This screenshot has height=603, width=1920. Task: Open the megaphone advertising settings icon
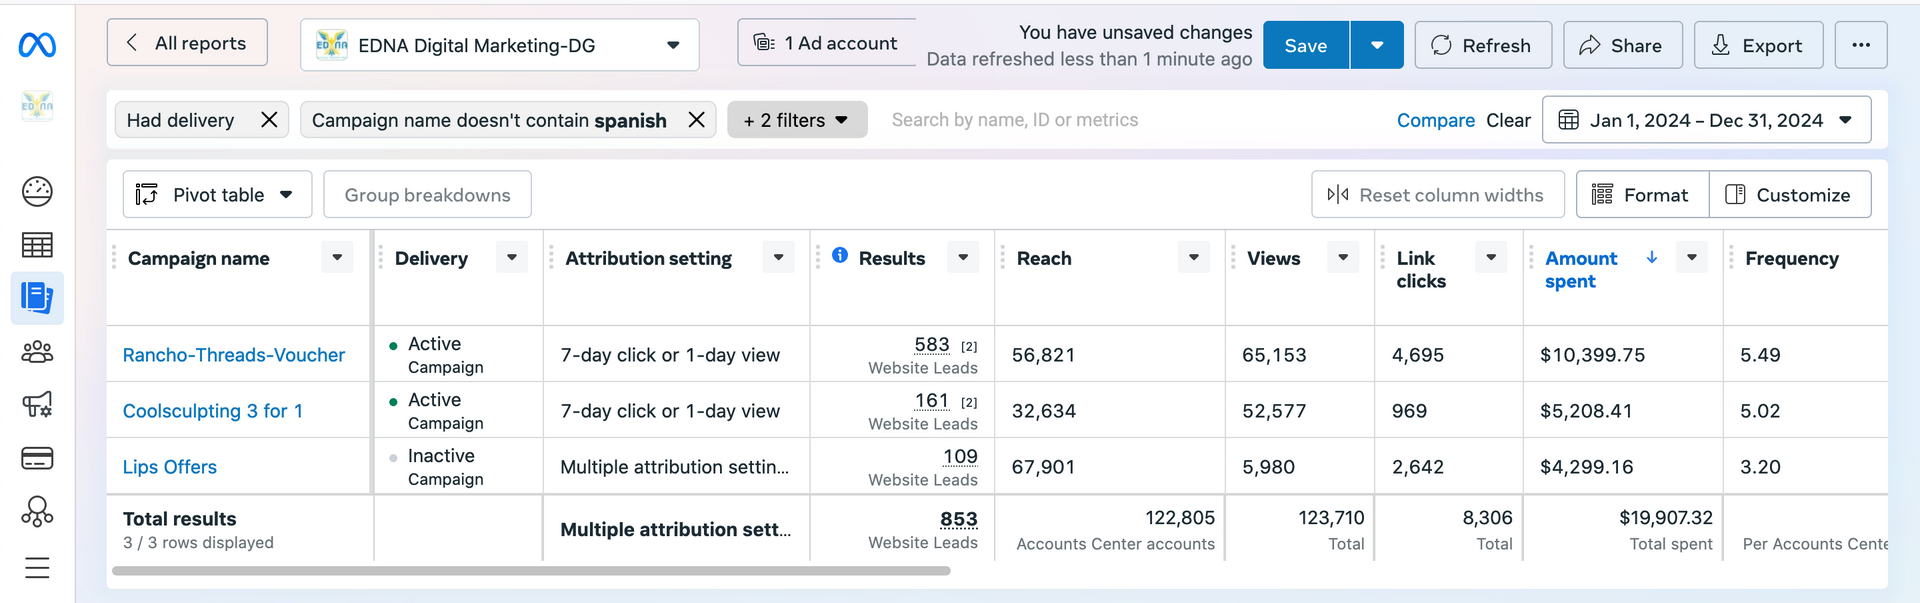click(37, 405)
